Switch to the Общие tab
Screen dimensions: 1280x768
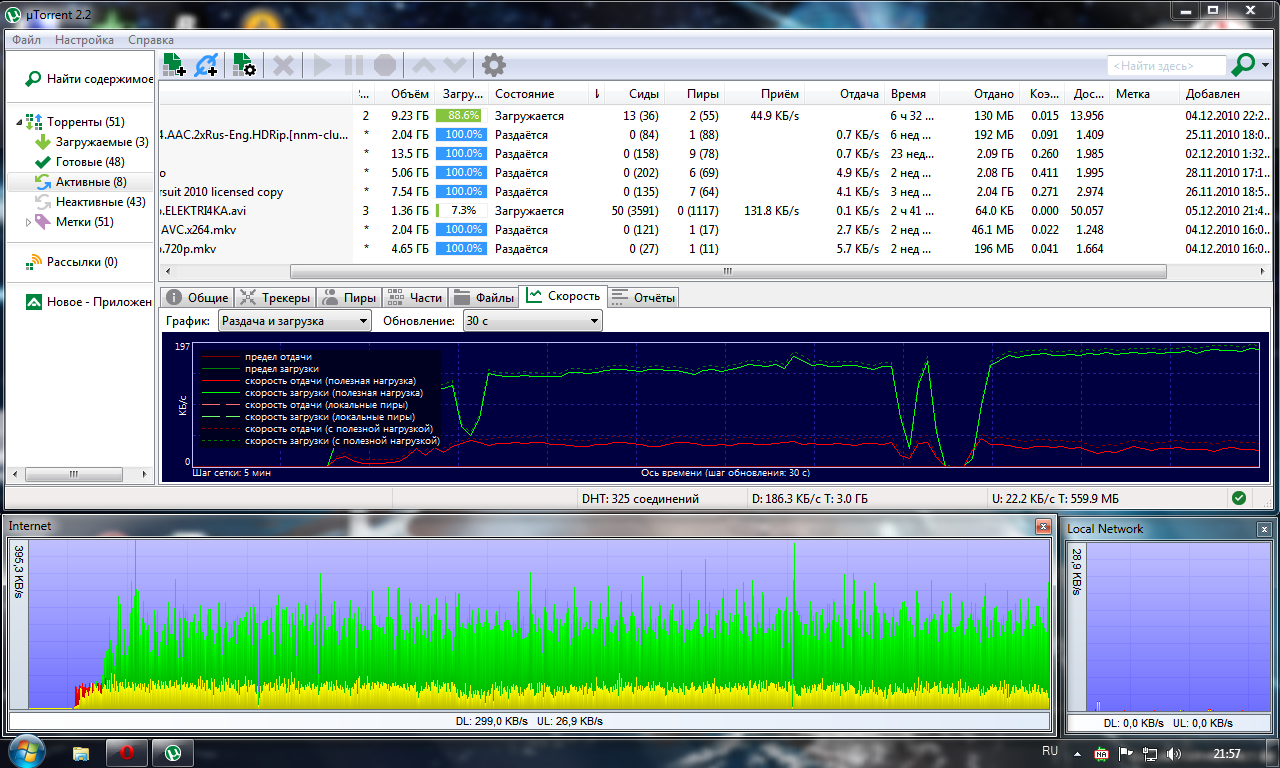click(x=197, y=297)
